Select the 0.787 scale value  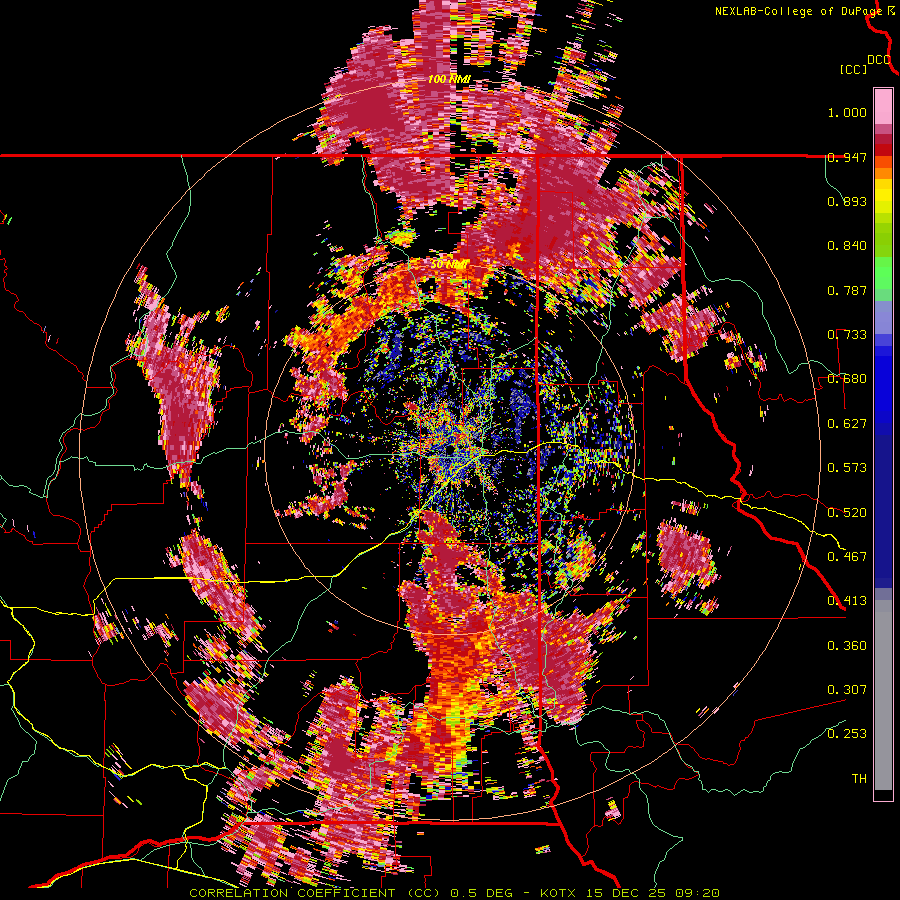(847, 290)
